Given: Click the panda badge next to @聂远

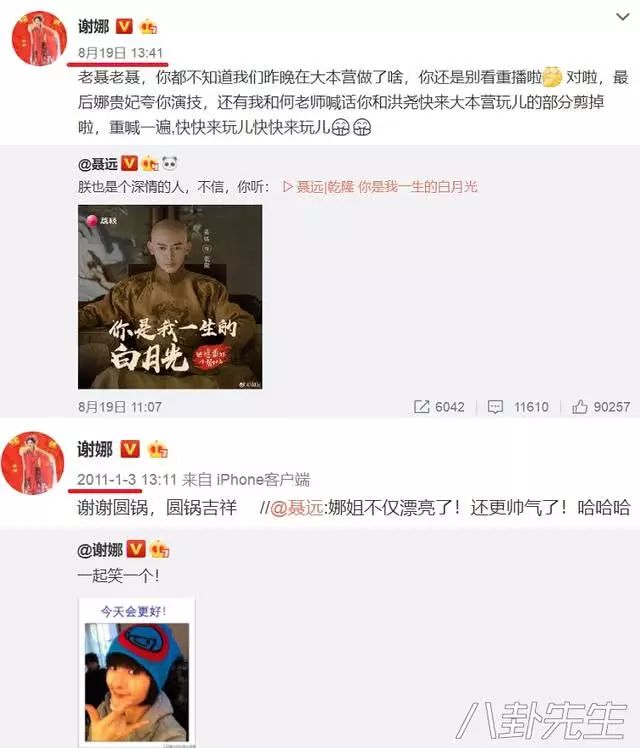Looking at the screenshot, I should pos(169,164).
